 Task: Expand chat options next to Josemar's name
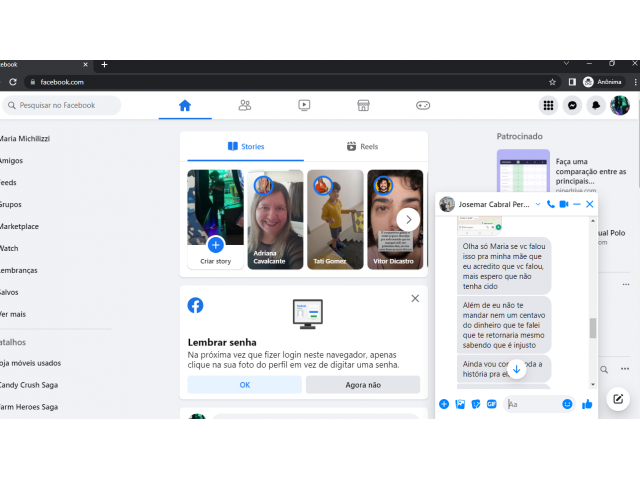[x=538, y=204]
